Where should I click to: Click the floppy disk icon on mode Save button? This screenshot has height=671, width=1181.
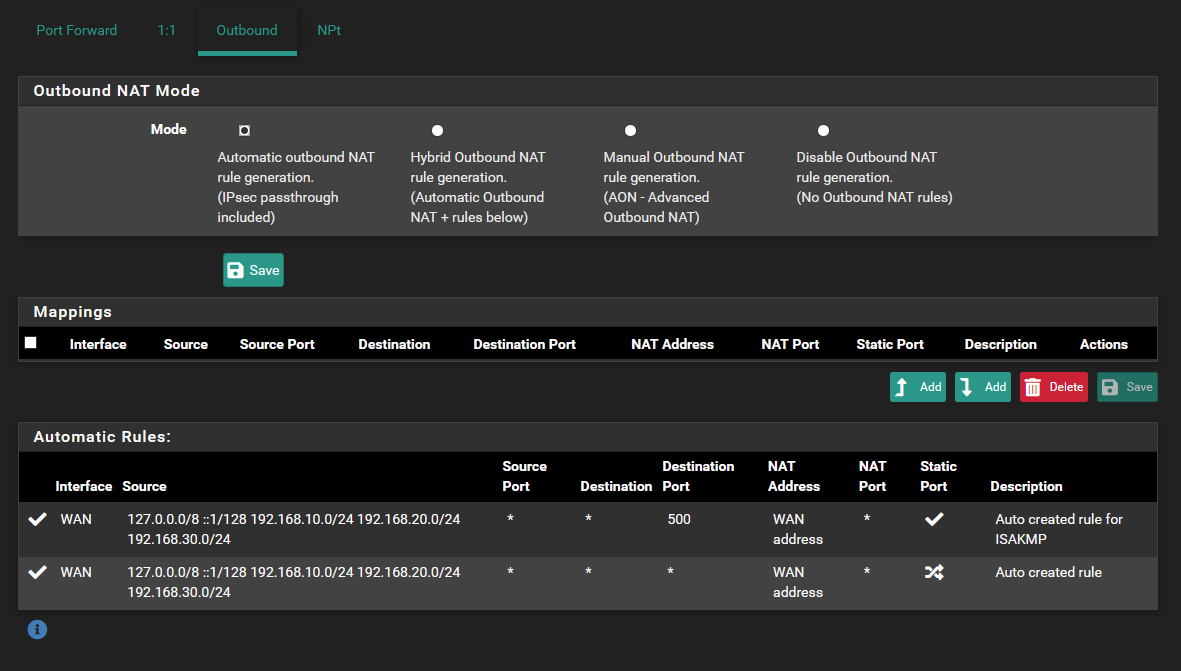236,270
